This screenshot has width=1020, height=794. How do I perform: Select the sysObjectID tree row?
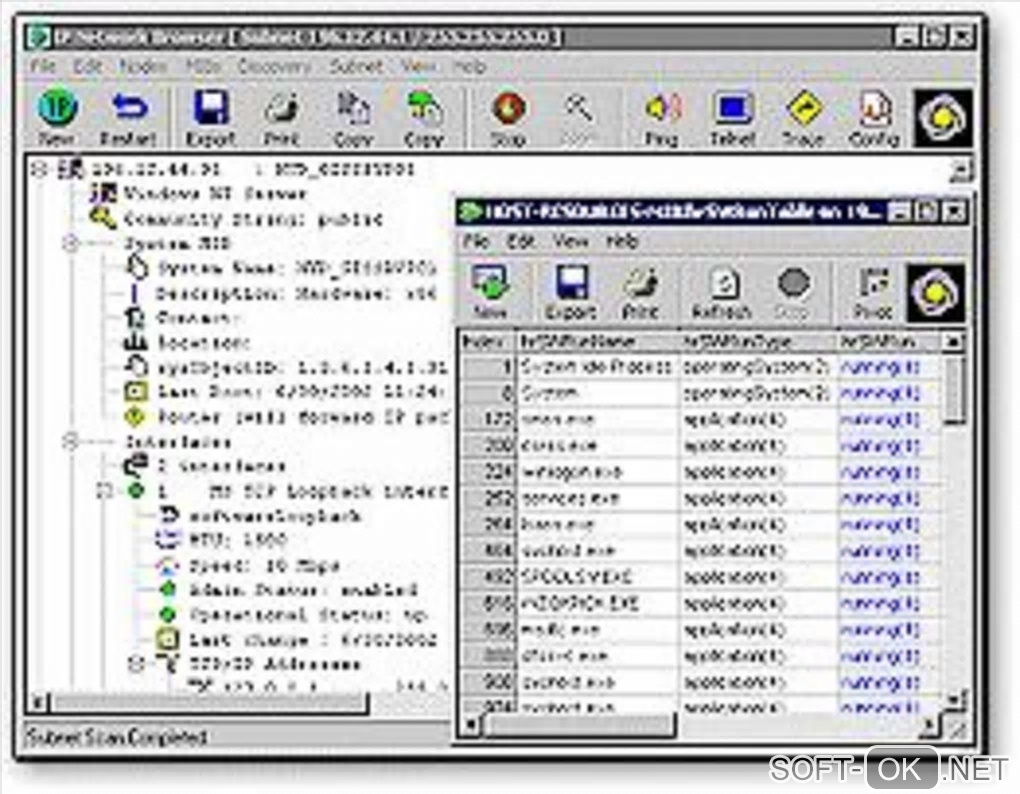(302, 367)
